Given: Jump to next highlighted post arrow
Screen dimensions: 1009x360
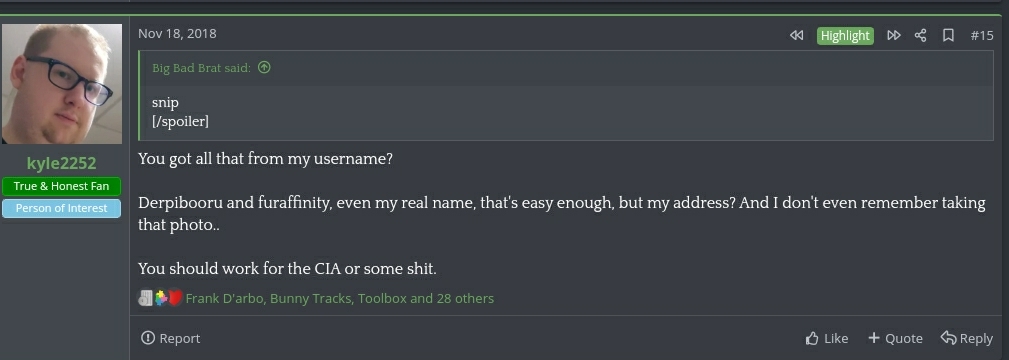Looking at the screenshot, I should [x=894, y=35].
